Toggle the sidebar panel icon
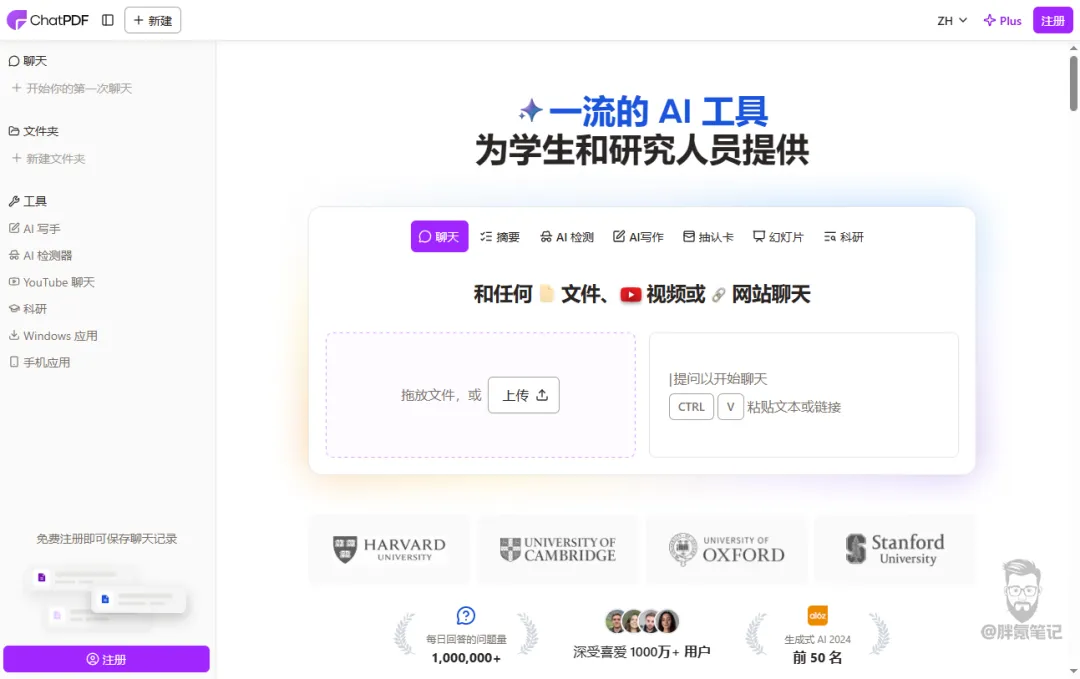Viewport: 1080px width, 679px height. [x=107, y=20]
